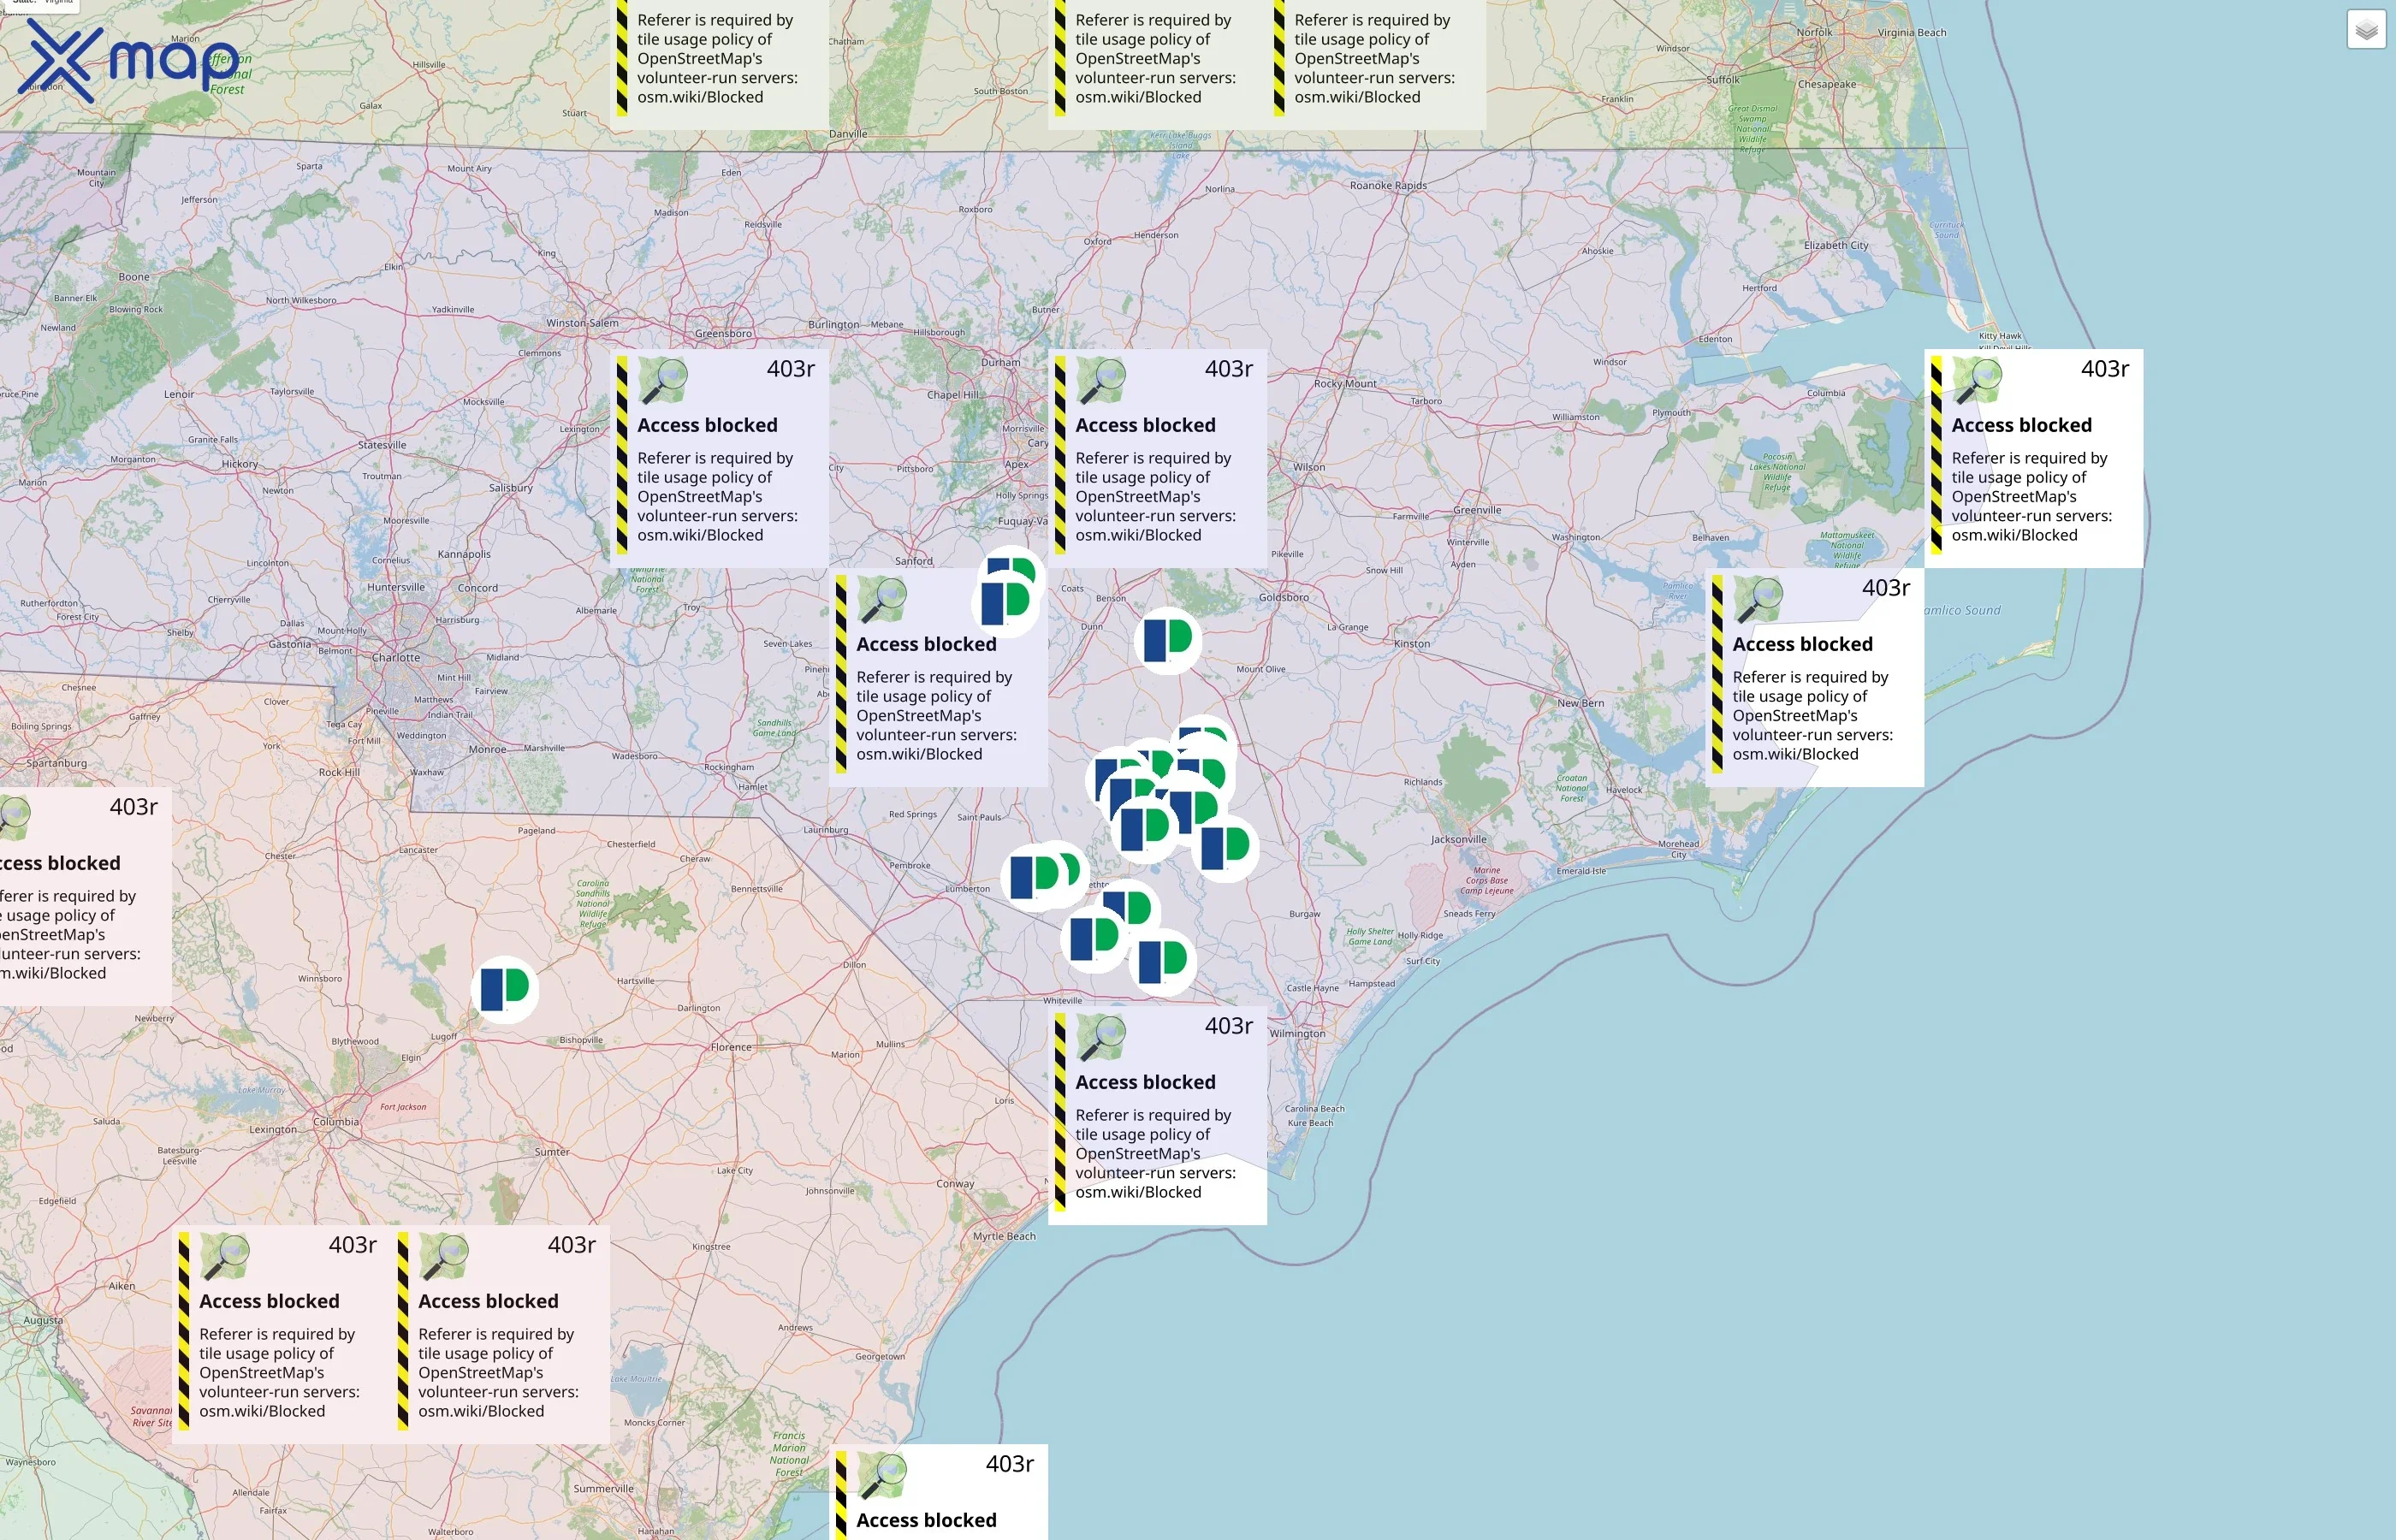Click the Rock Hill label
The height and width of the screenshot is (1540, 2396).
click(x=339, y=772)
